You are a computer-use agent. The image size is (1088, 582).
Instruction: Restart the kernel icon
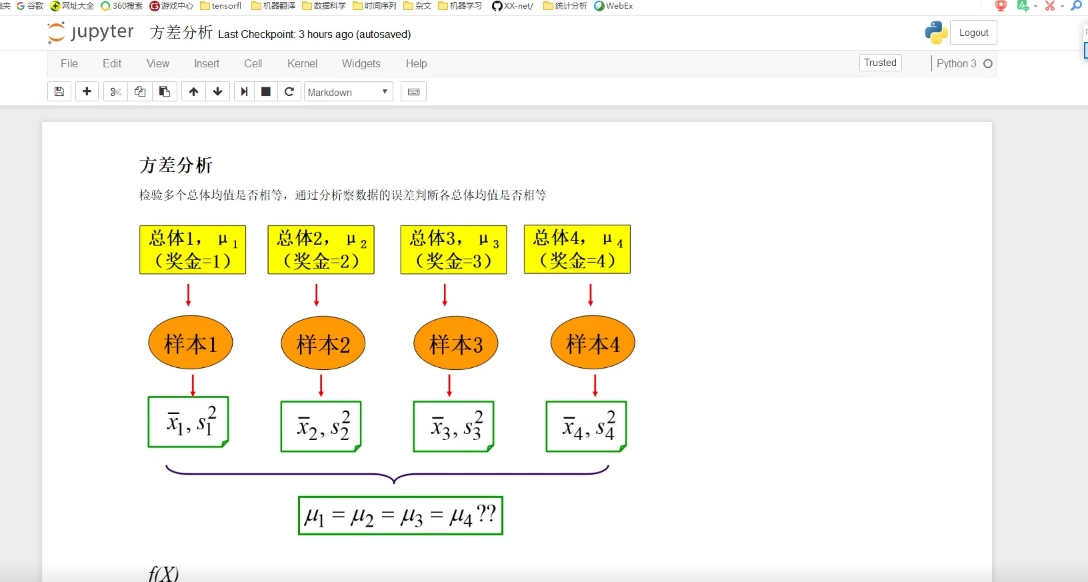pos(289,91)
